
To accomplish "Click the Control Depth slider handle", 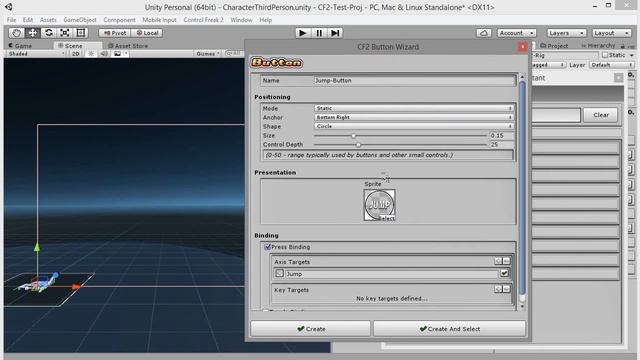I will 358,144.
